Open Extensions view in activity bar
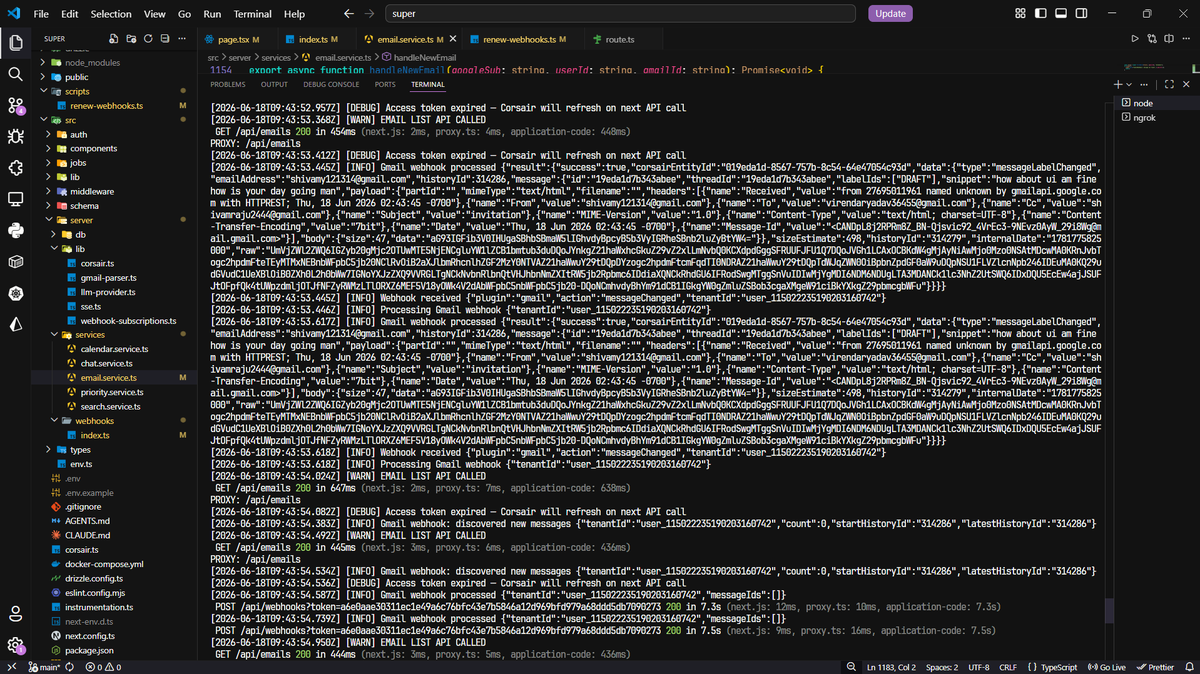 click(x=15, y=168)
